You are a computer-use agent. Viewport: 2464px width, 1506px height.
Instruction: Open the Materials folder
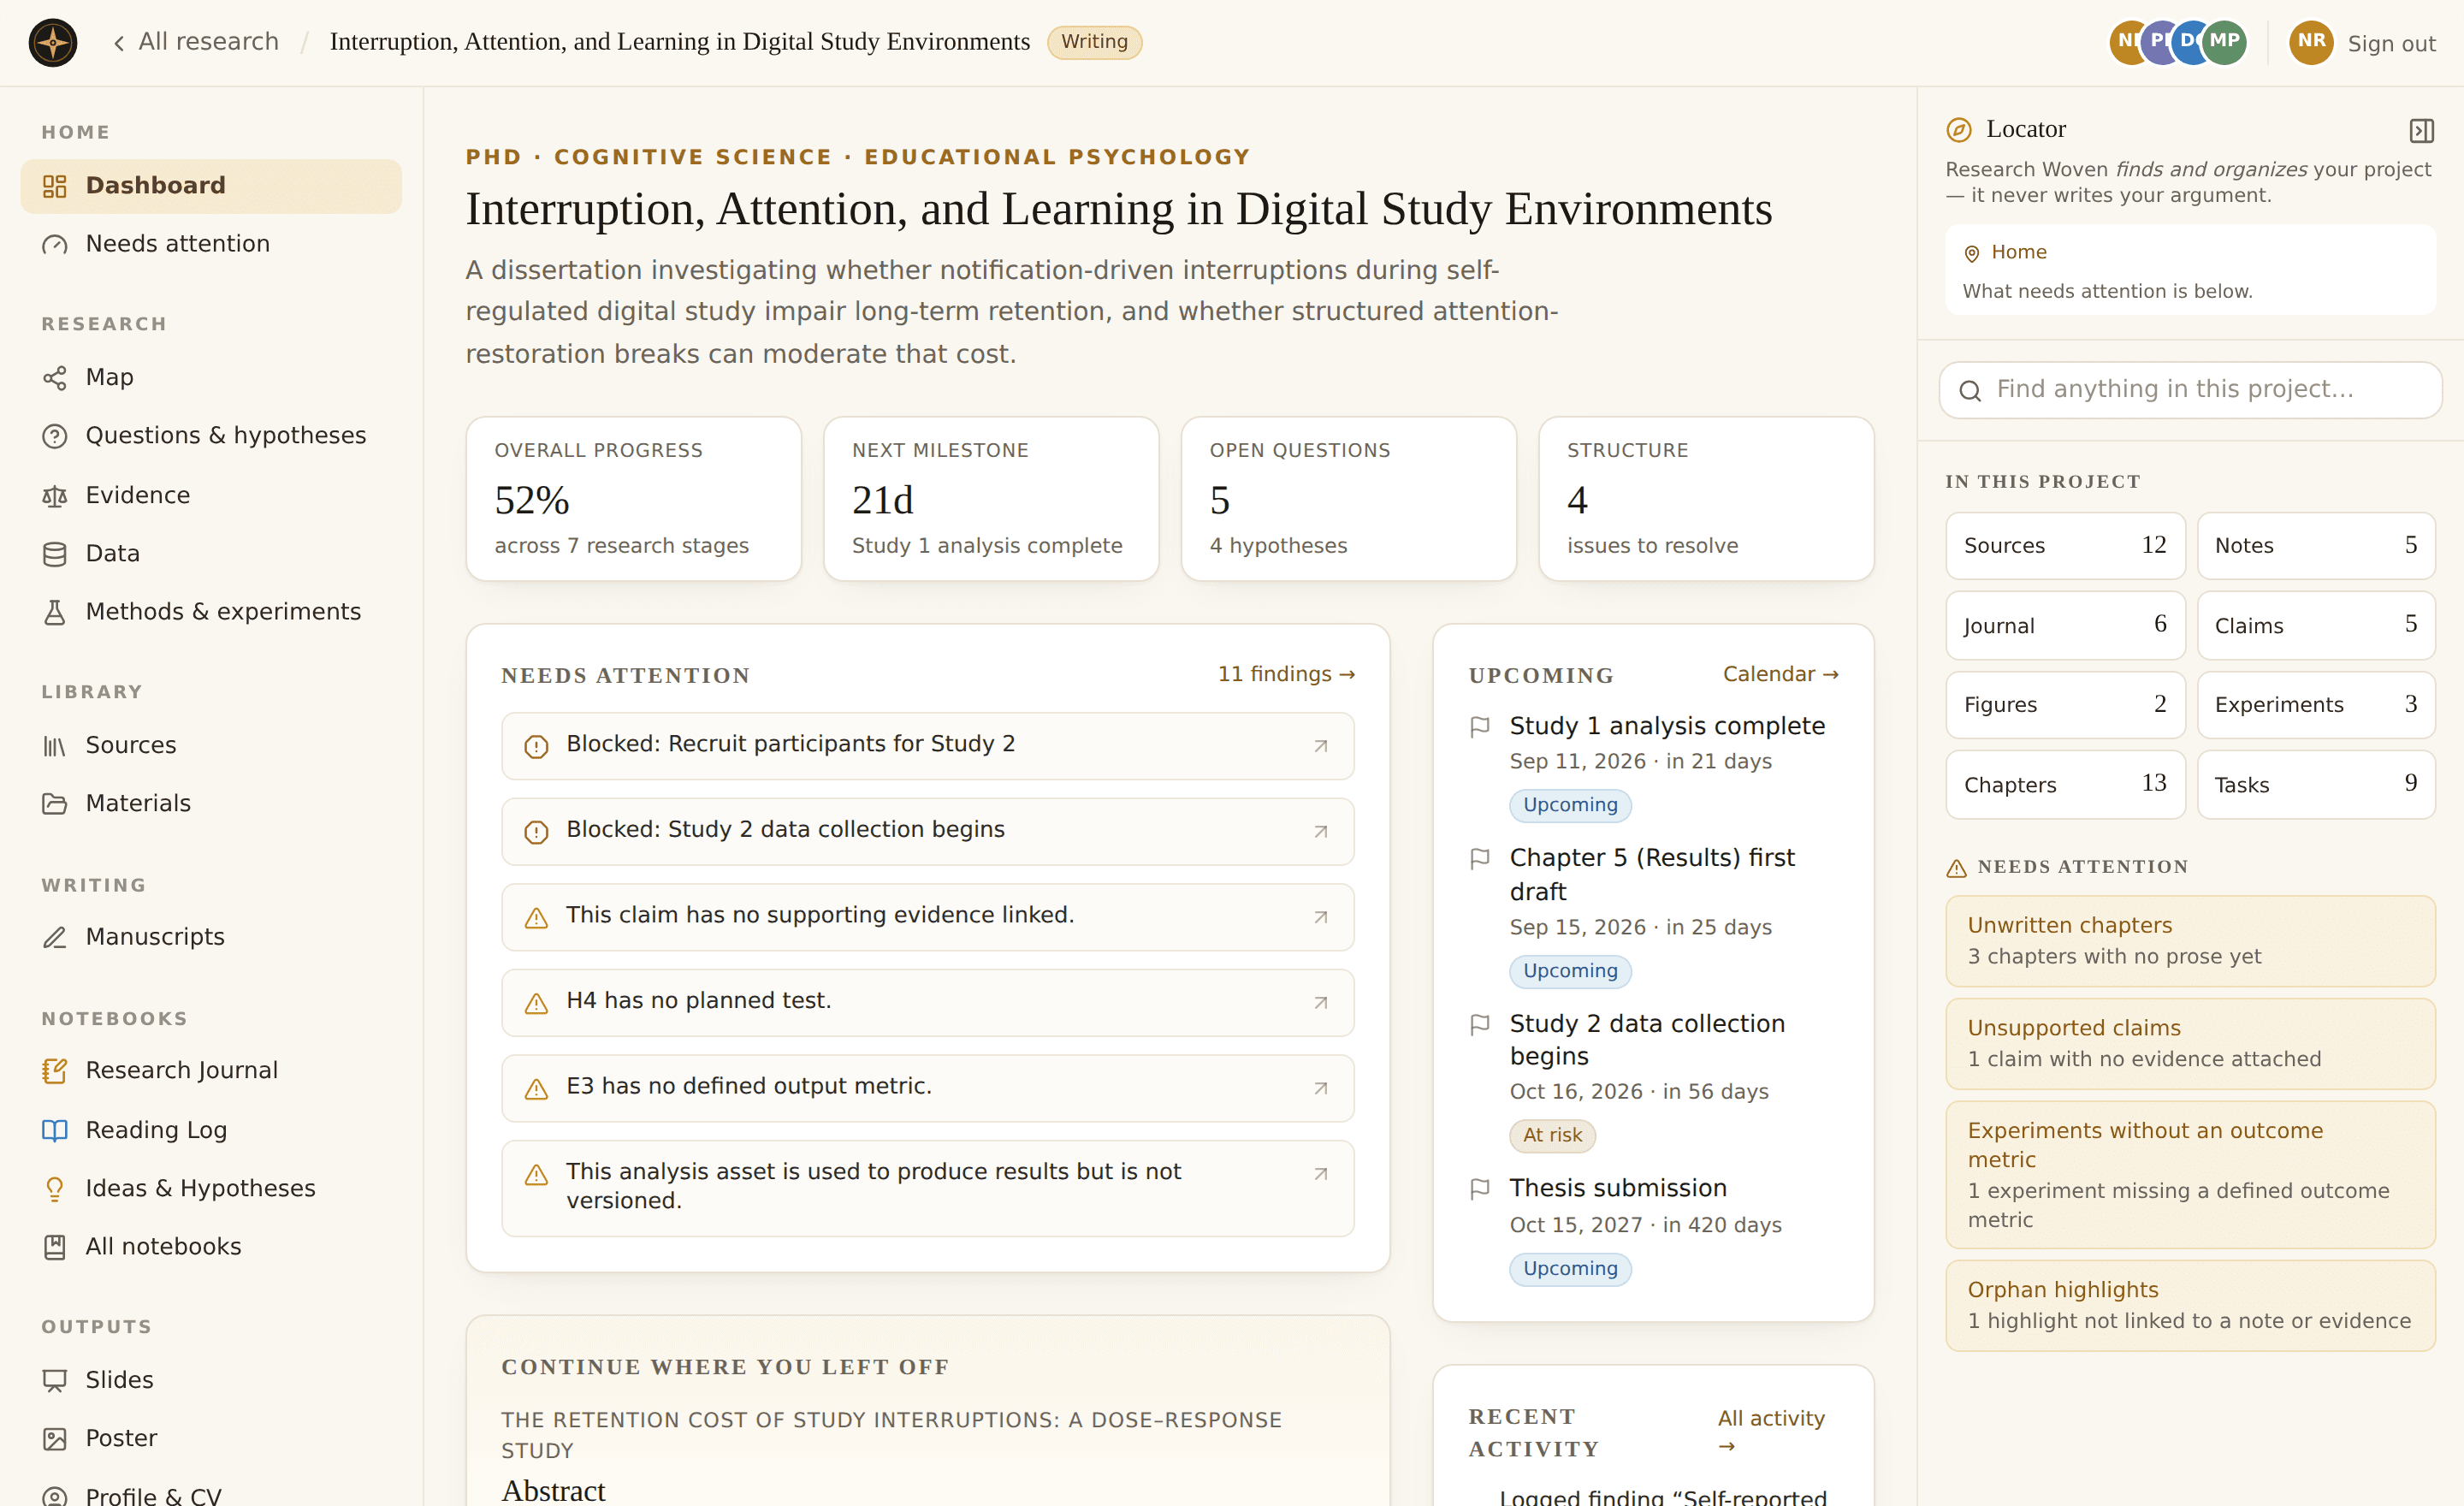pos(211,803)
